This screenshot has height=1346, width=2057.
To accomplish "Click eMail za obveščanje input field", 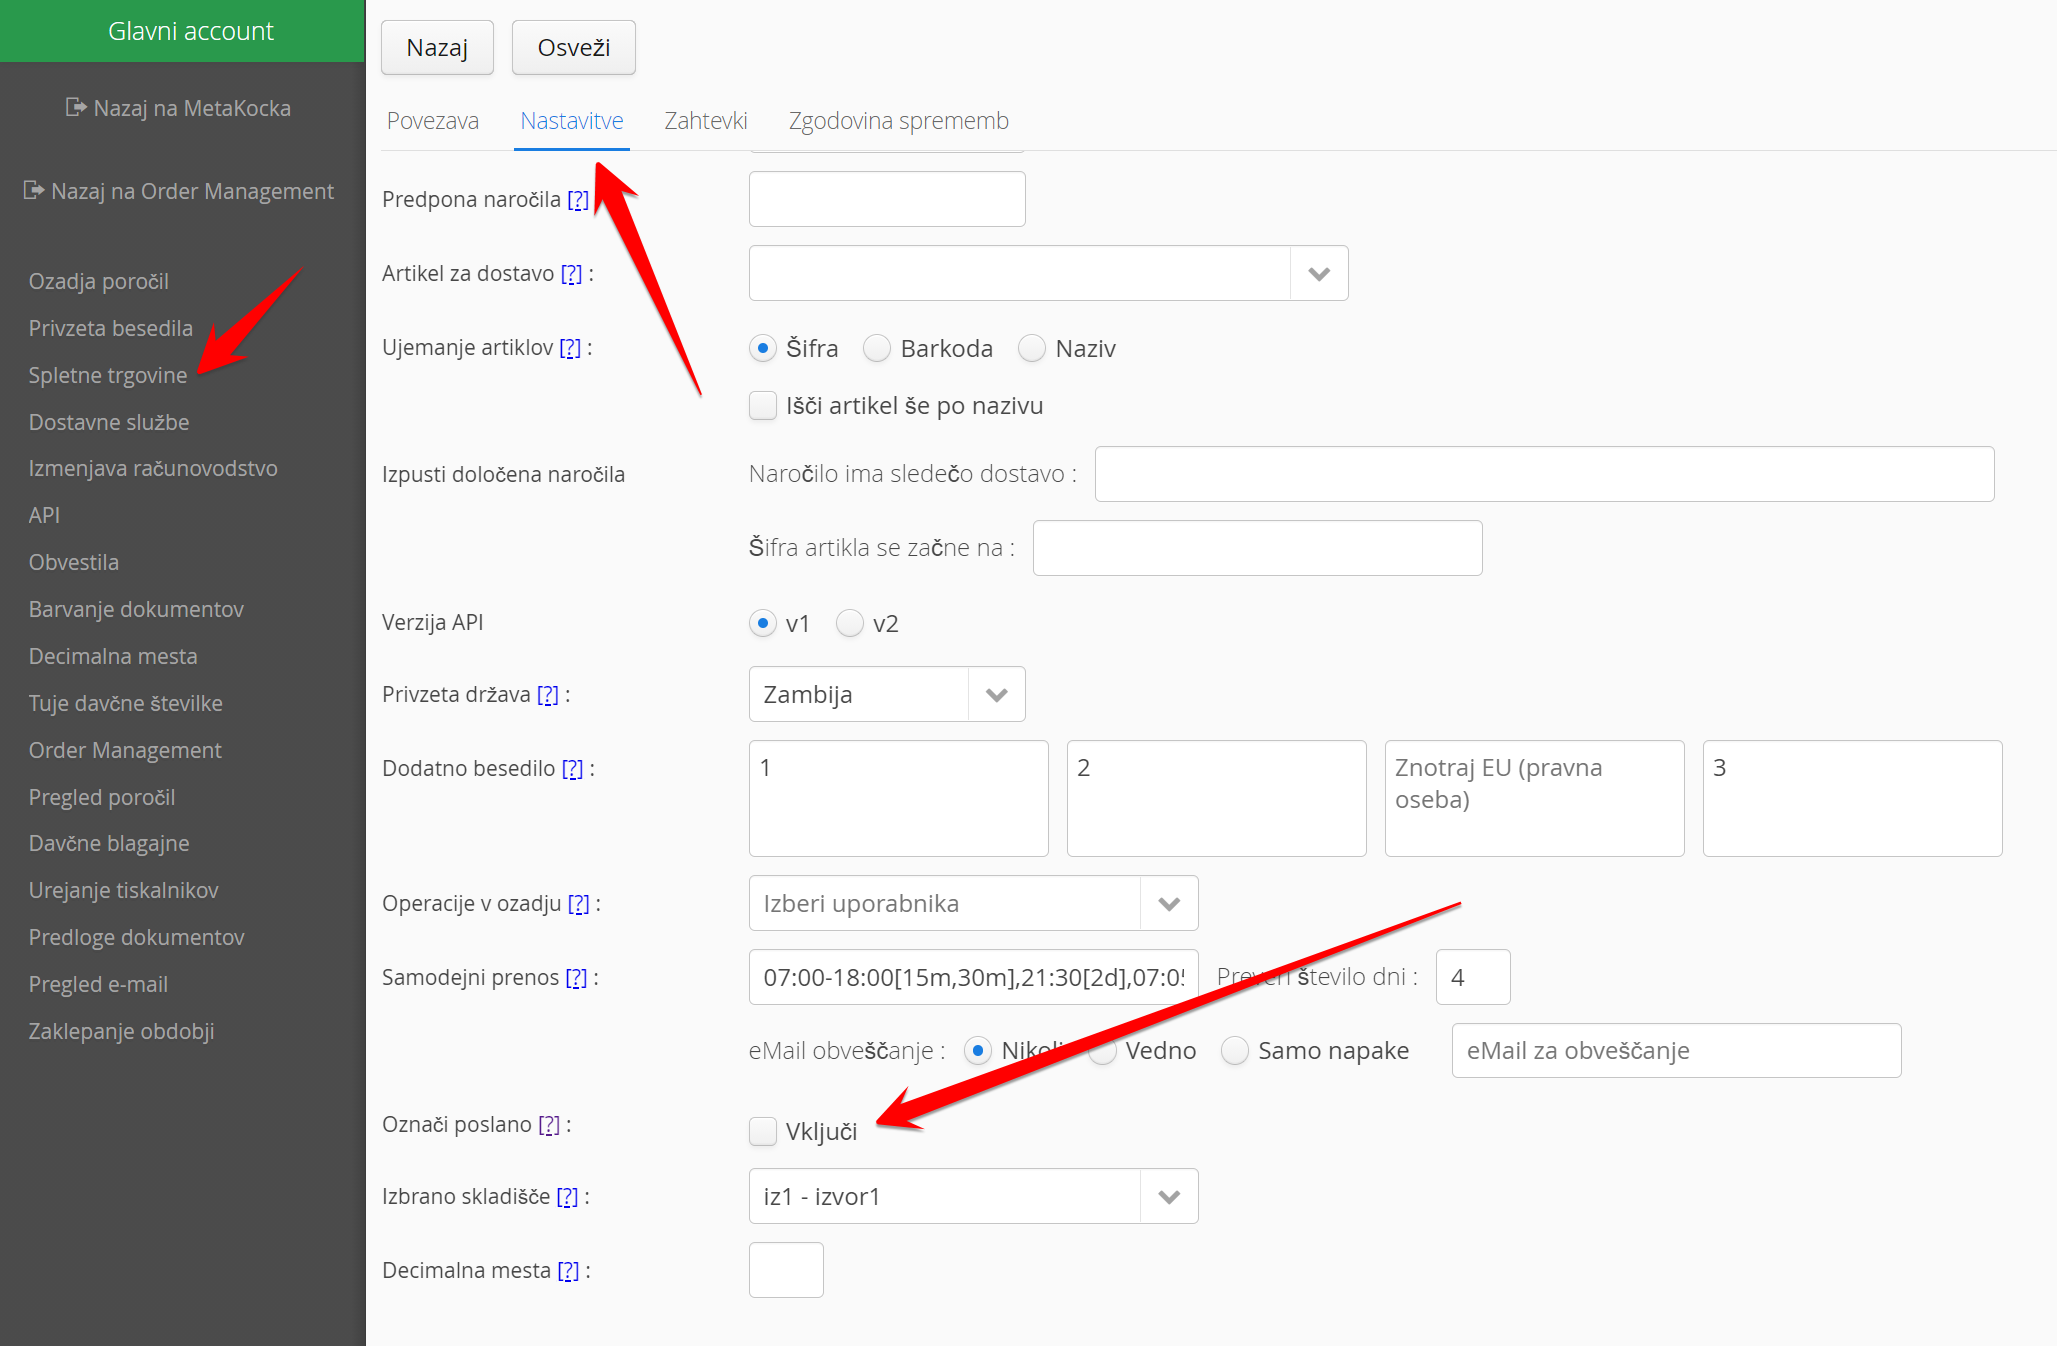I will point(1675,1051).
